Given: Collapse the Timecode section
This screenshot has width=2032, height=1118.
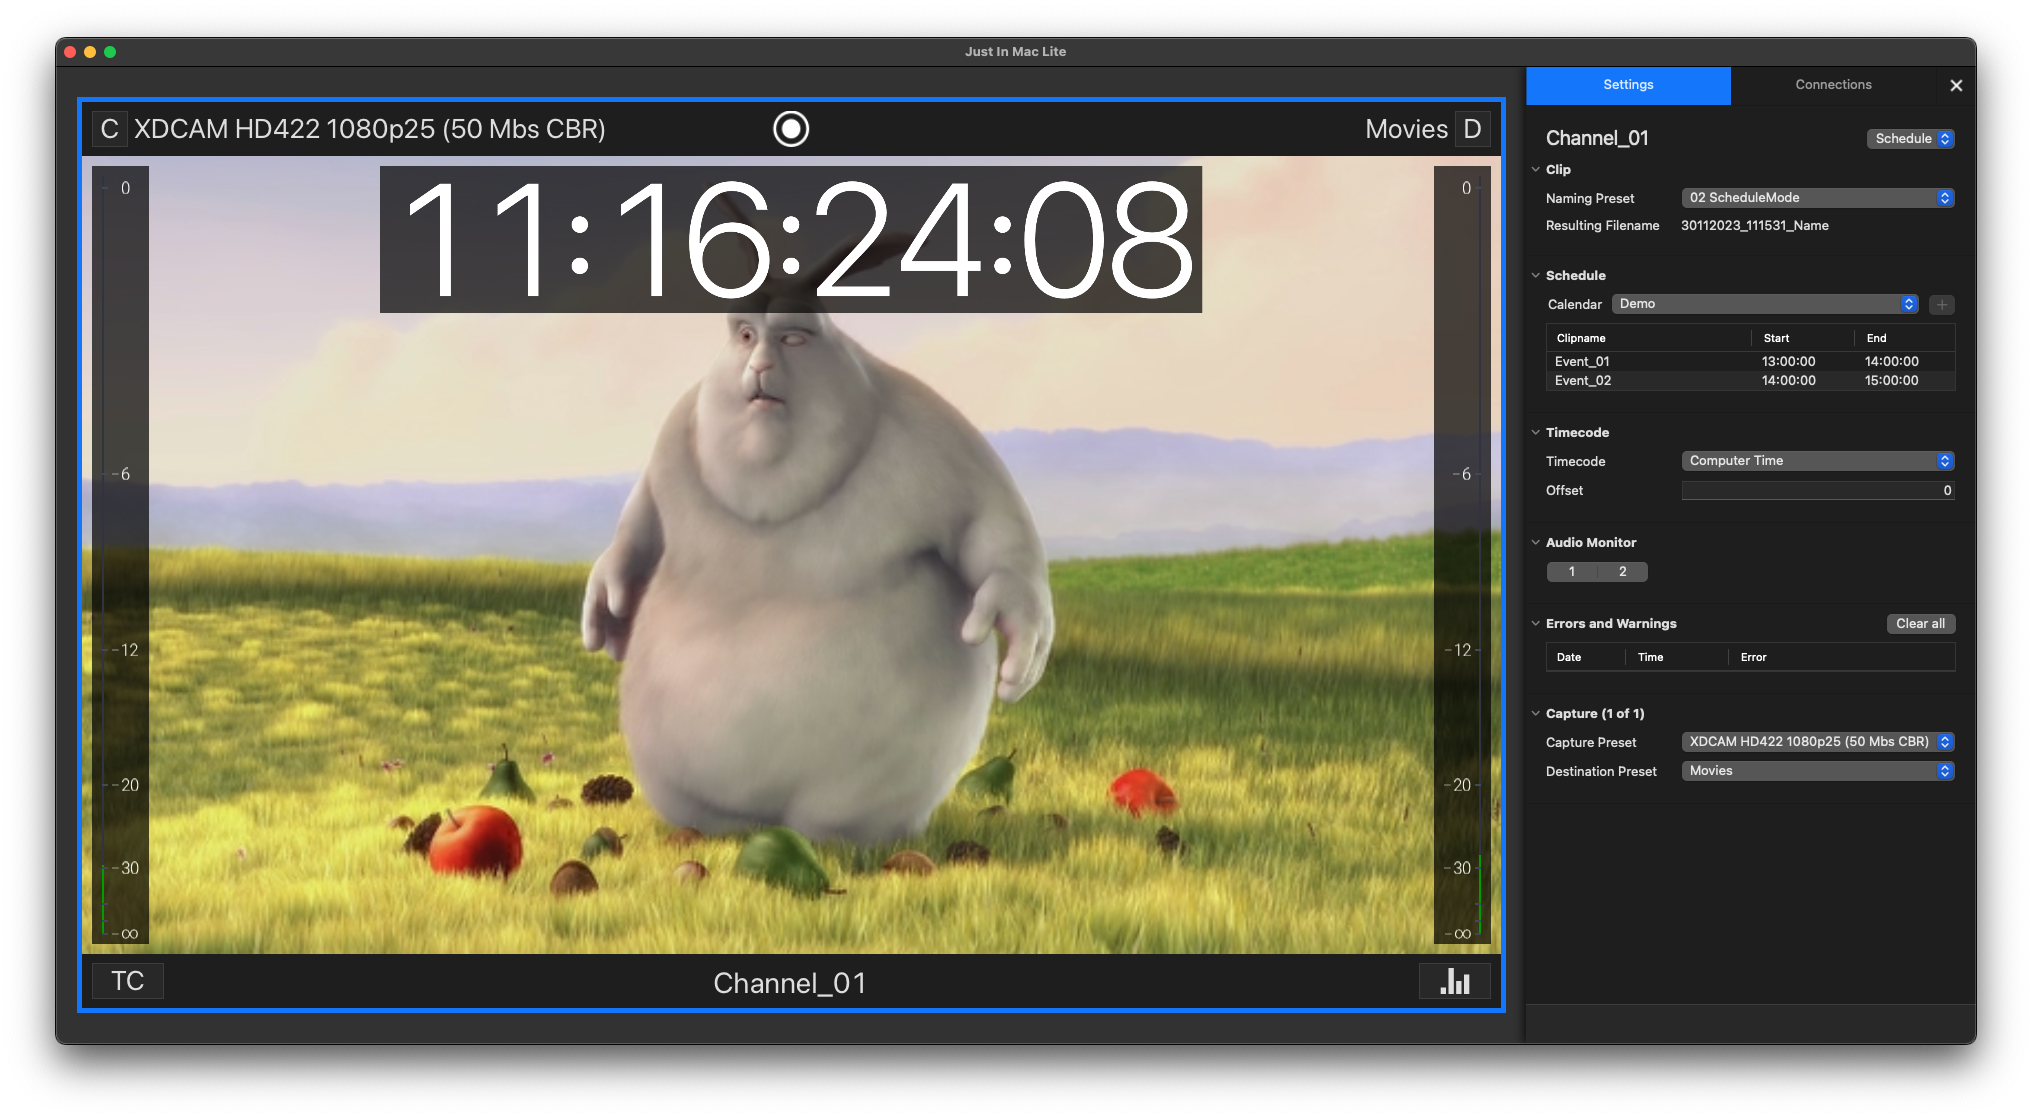Looking at the screenshot, I should [x=1536, y=433].
